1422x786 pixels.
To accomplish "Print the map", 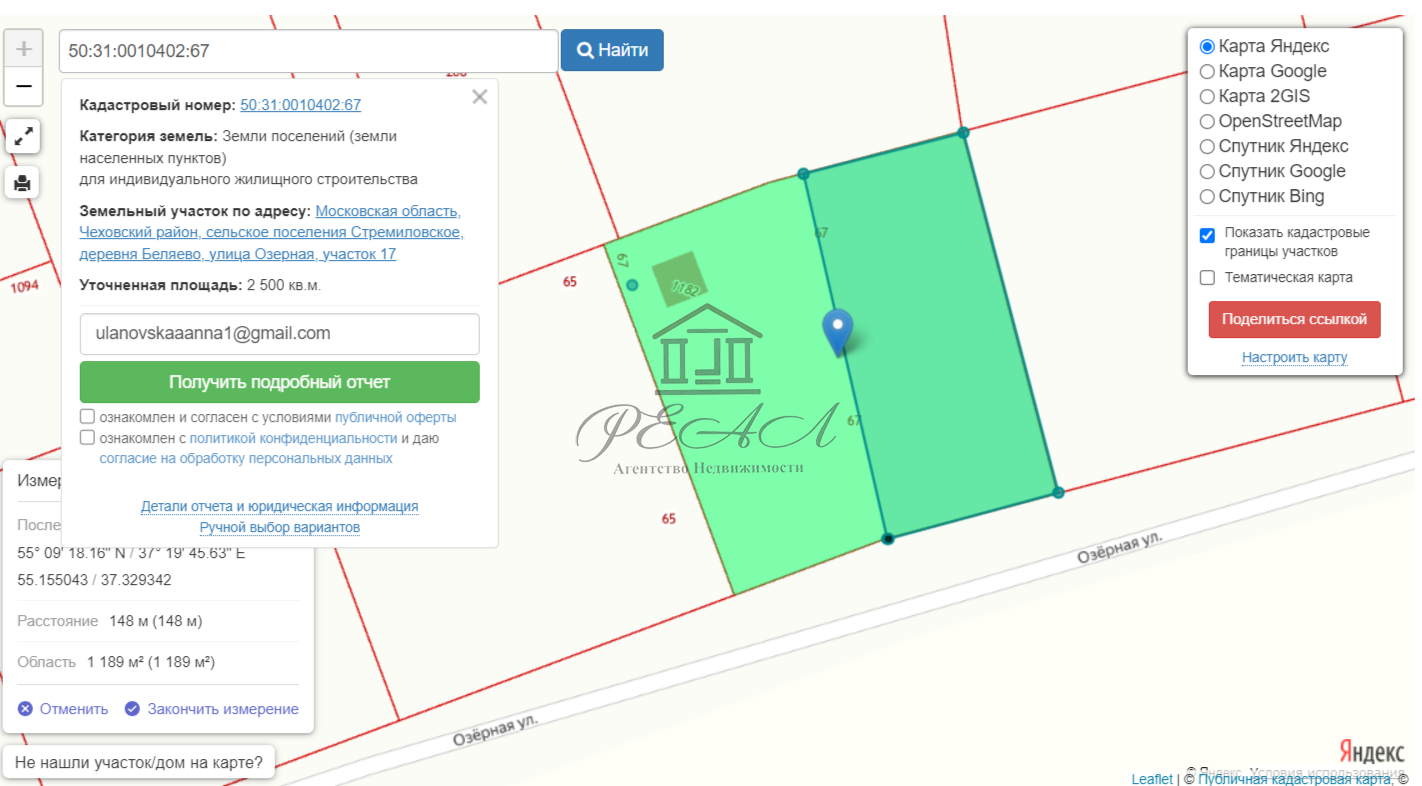I will tap(23, 183).
